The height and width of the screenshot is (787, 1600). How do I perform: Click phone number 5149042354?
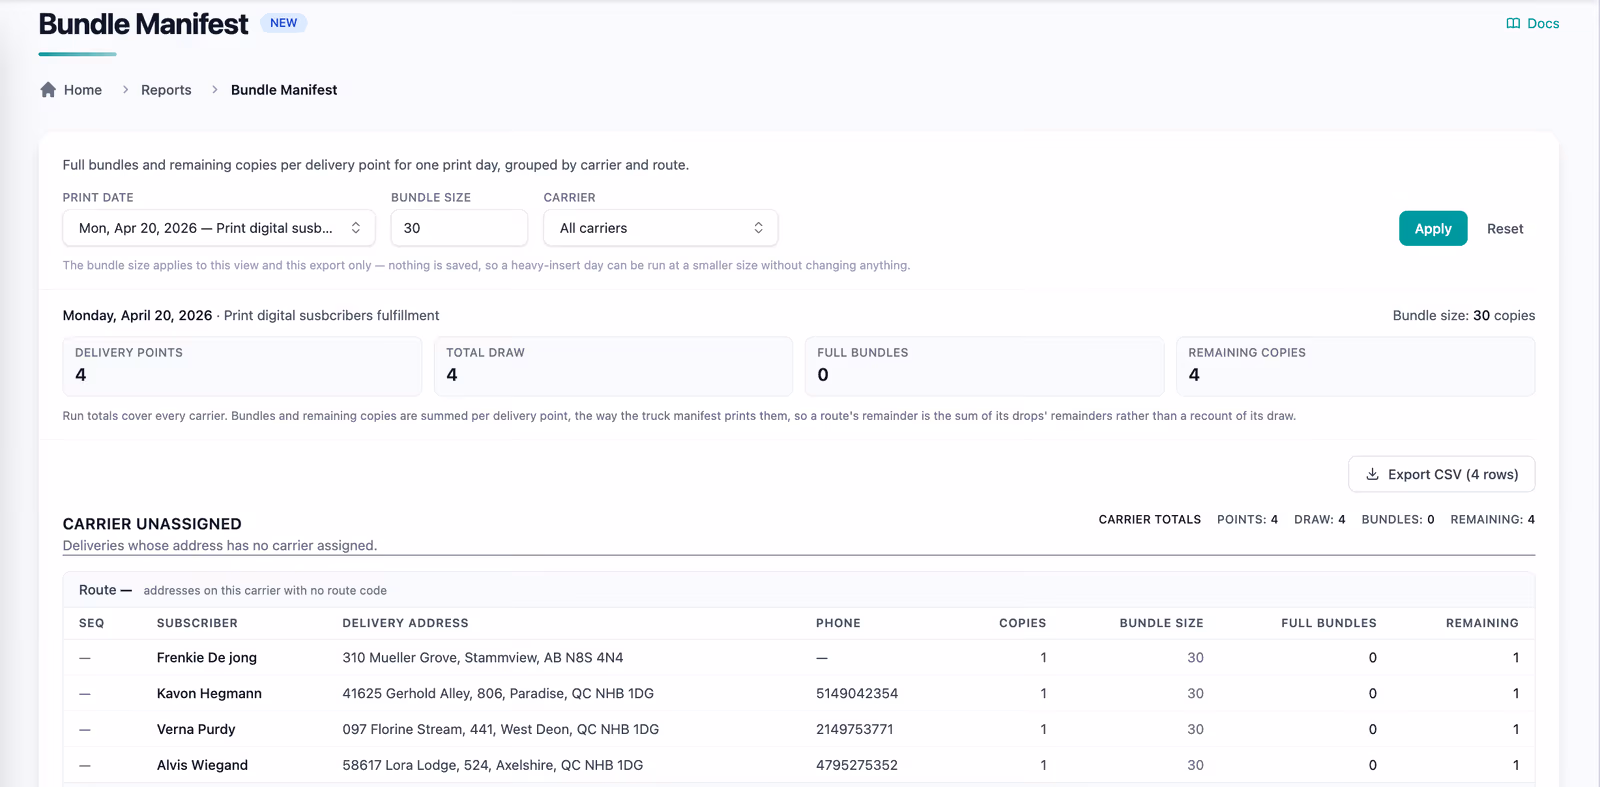[x=857, y=694]
